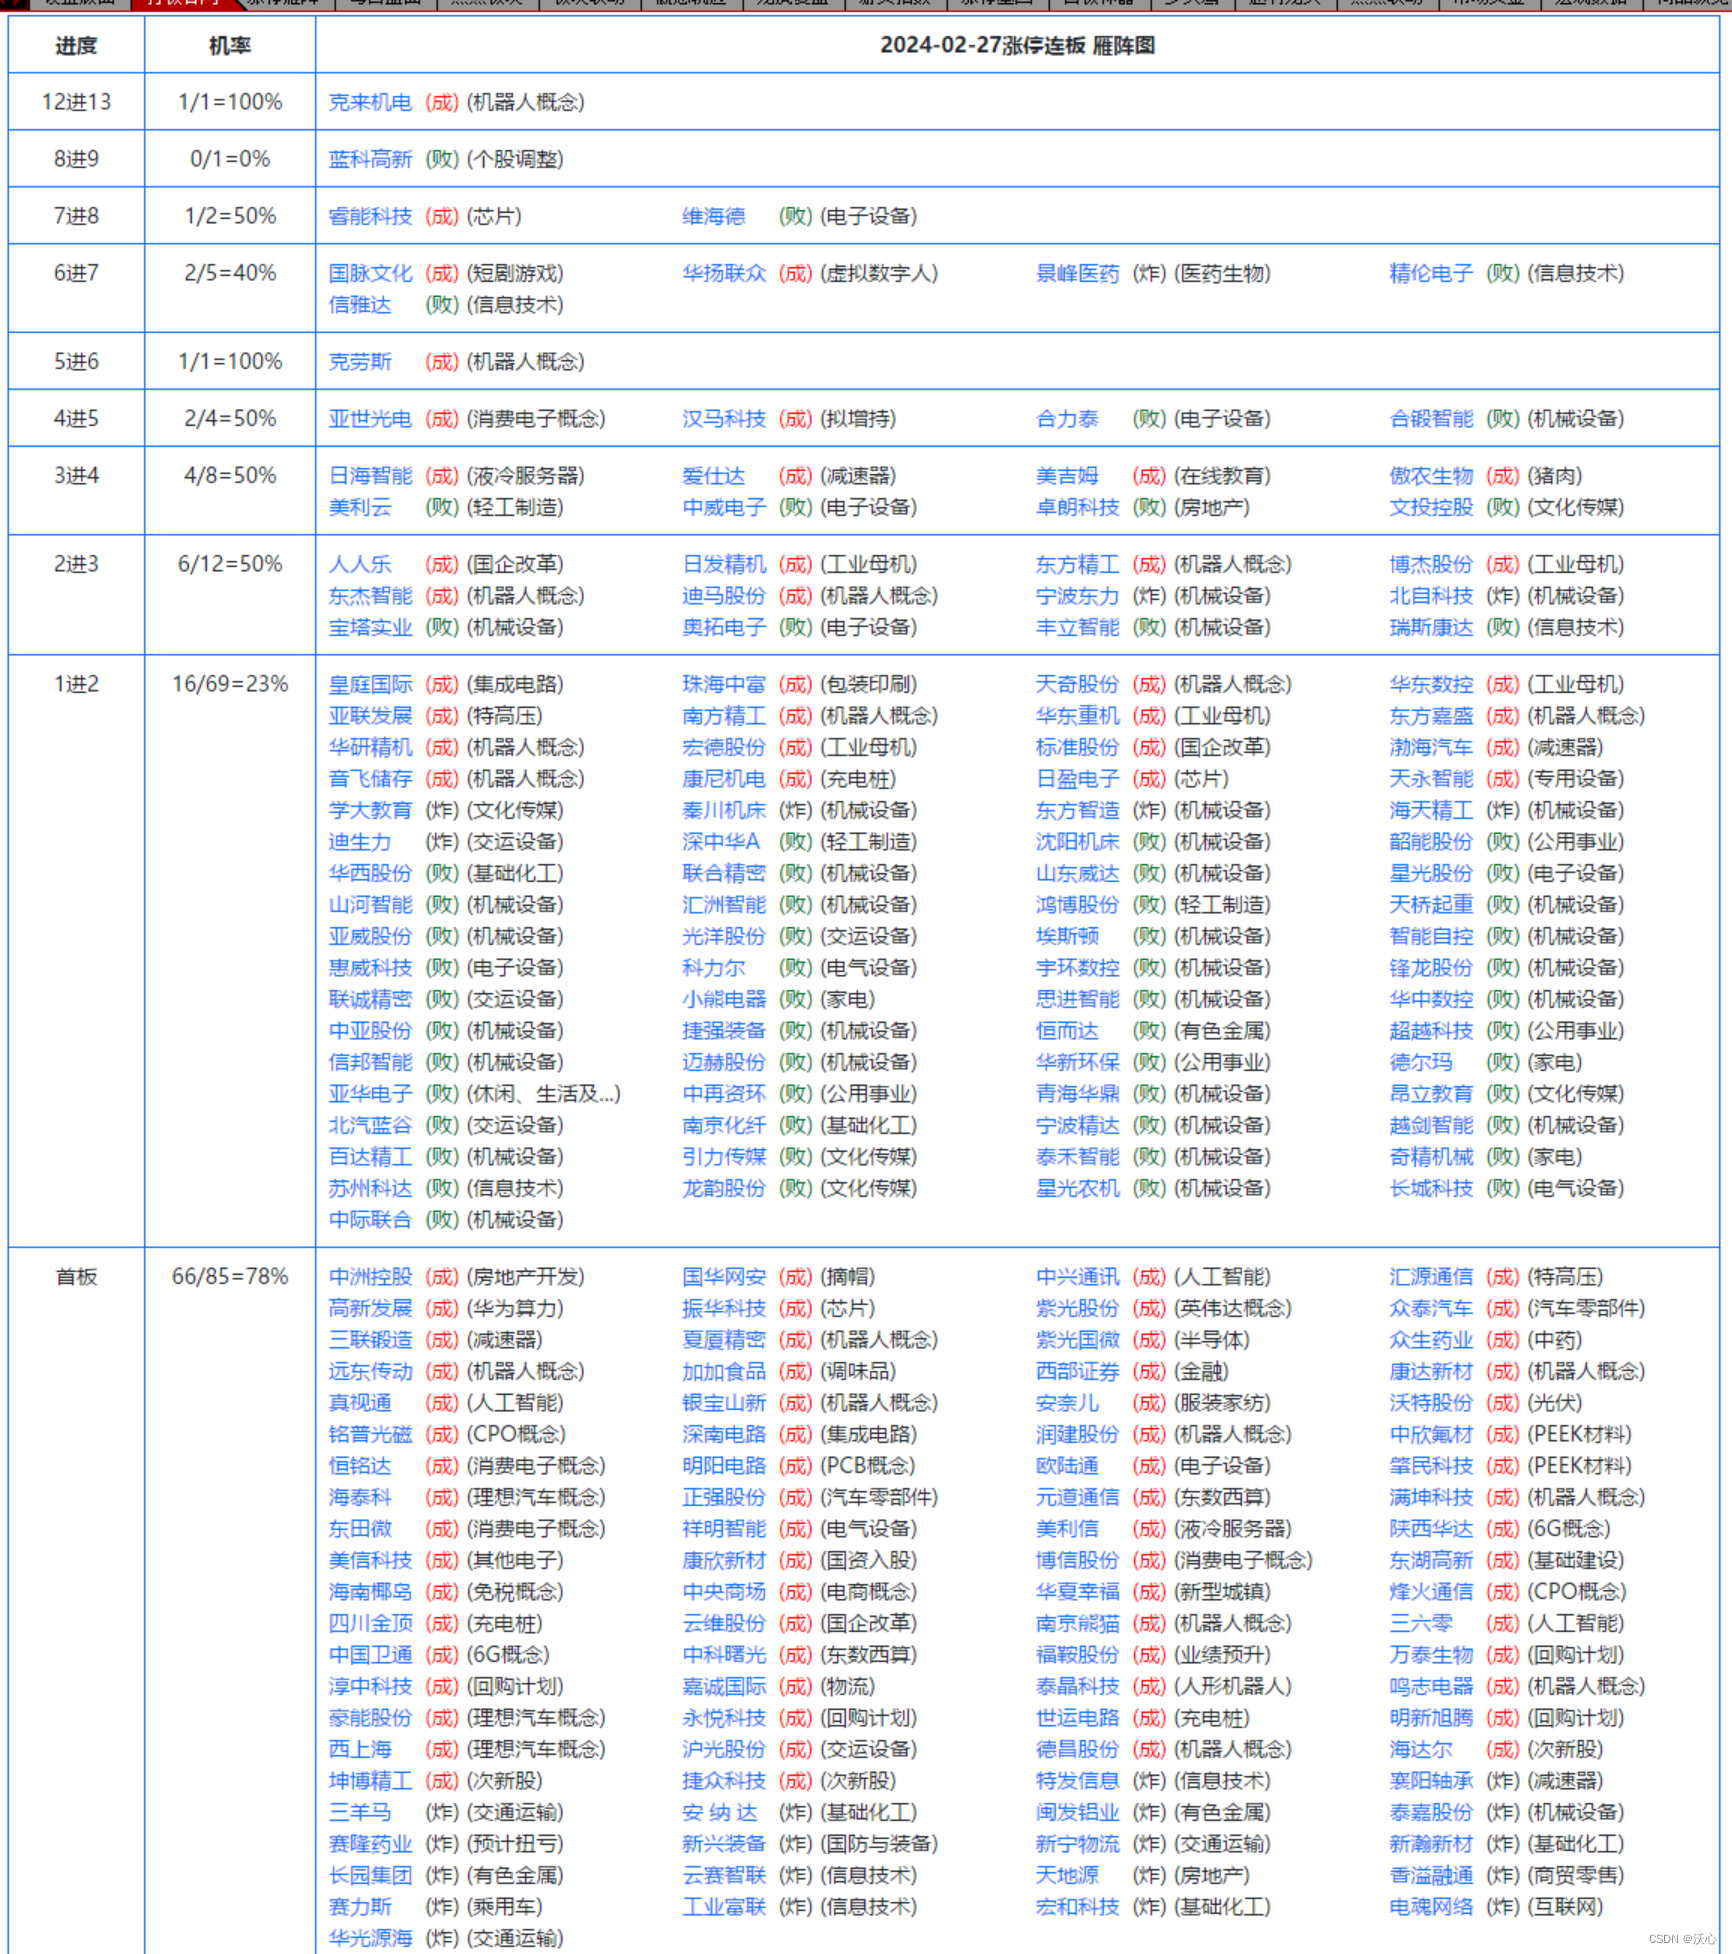
Task: Open the 国华网安 stock link
Action: pyautogui.click(x=724, y=1276)
